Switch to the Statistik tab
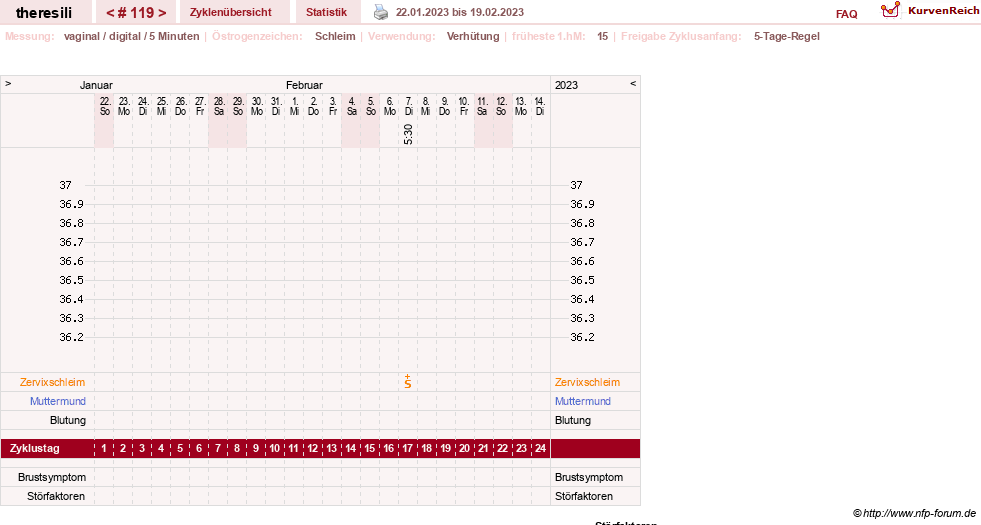This screenshot has height=525, width=981. 326,13
